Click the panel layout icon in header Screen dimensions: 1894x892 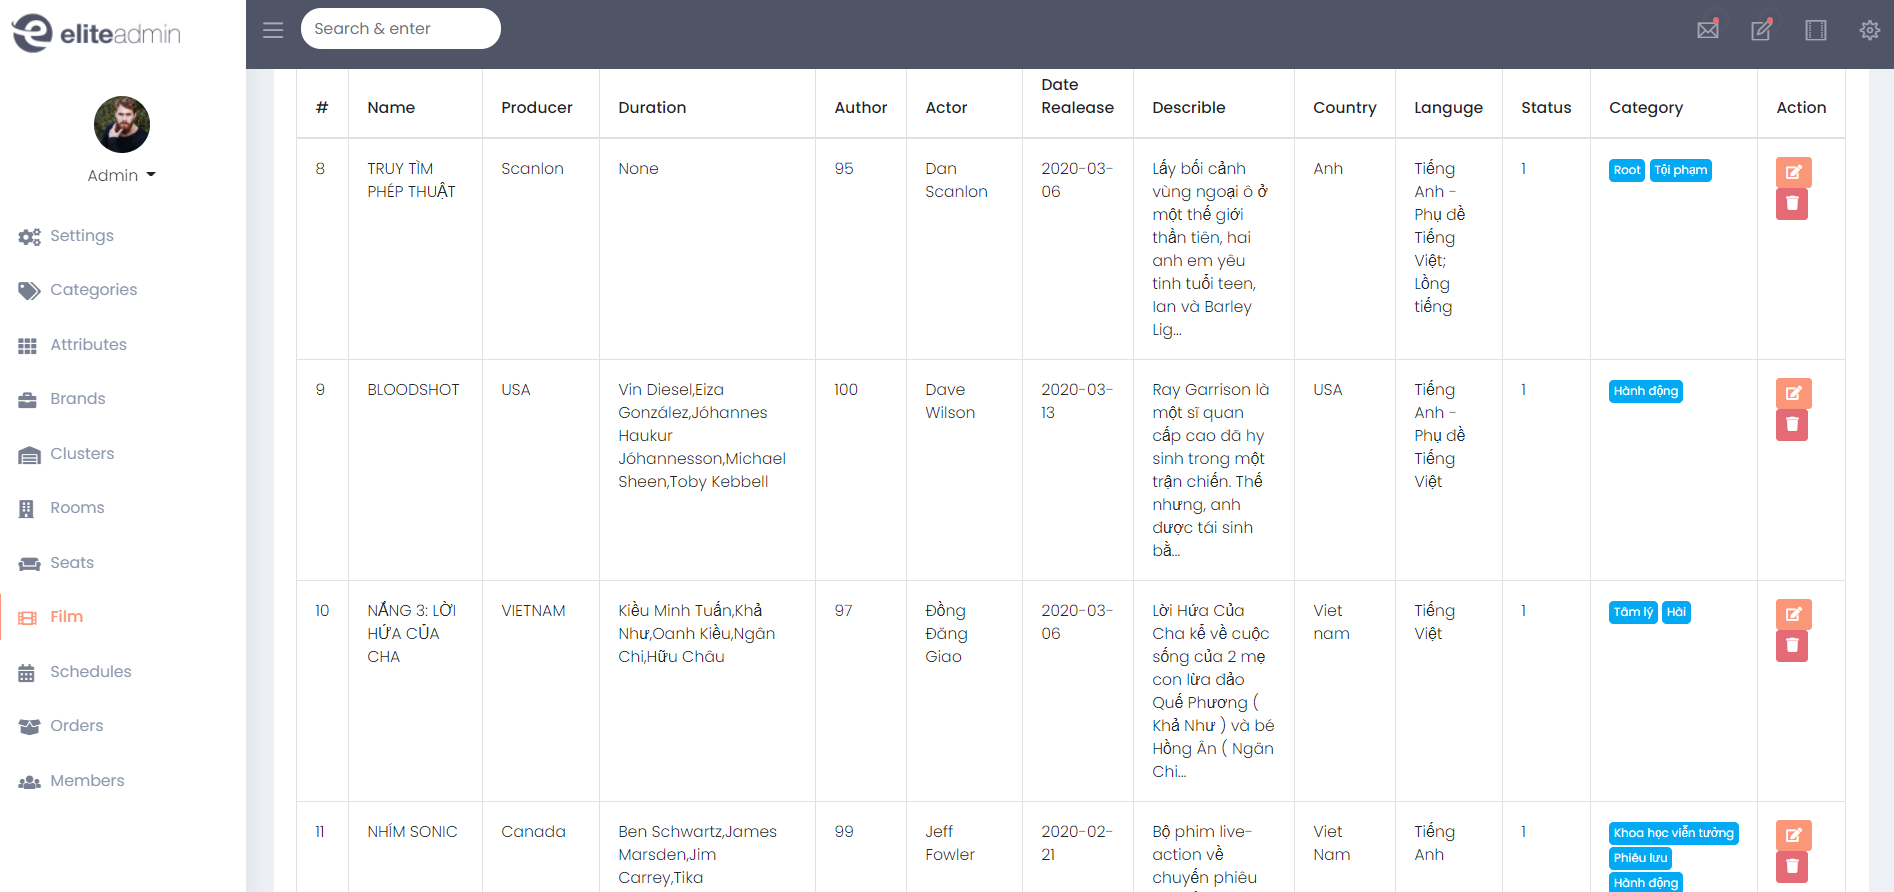[1815, 30]
